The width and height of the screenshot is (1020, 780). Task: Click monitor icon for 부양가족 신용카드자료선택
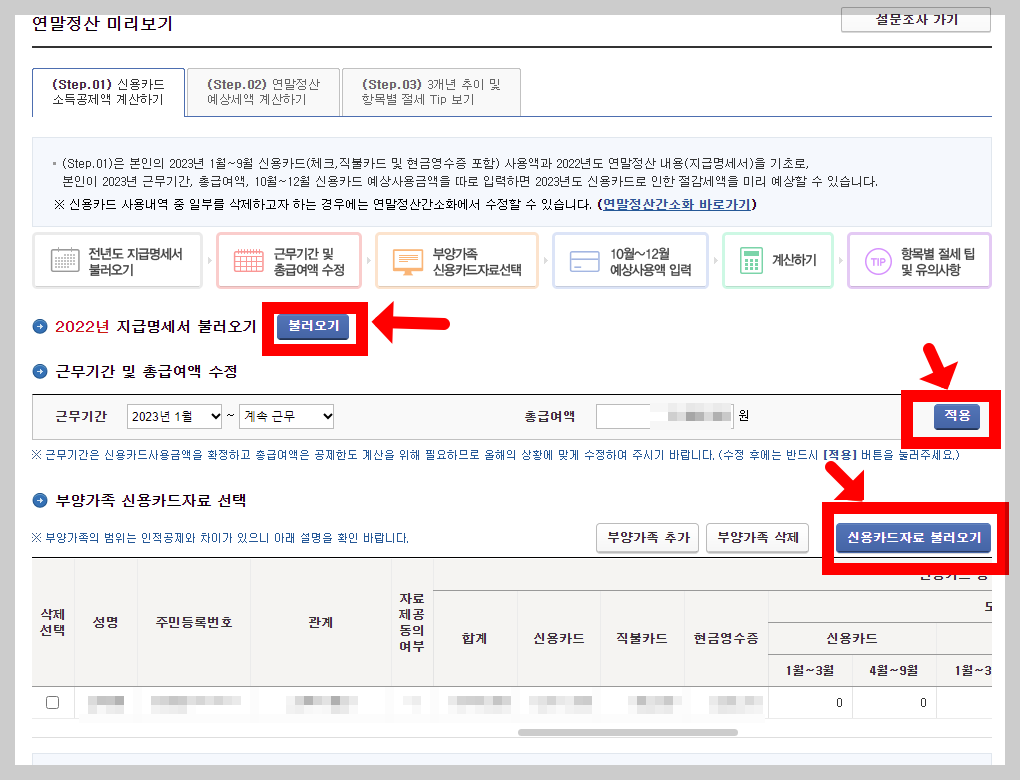(408, 261)
